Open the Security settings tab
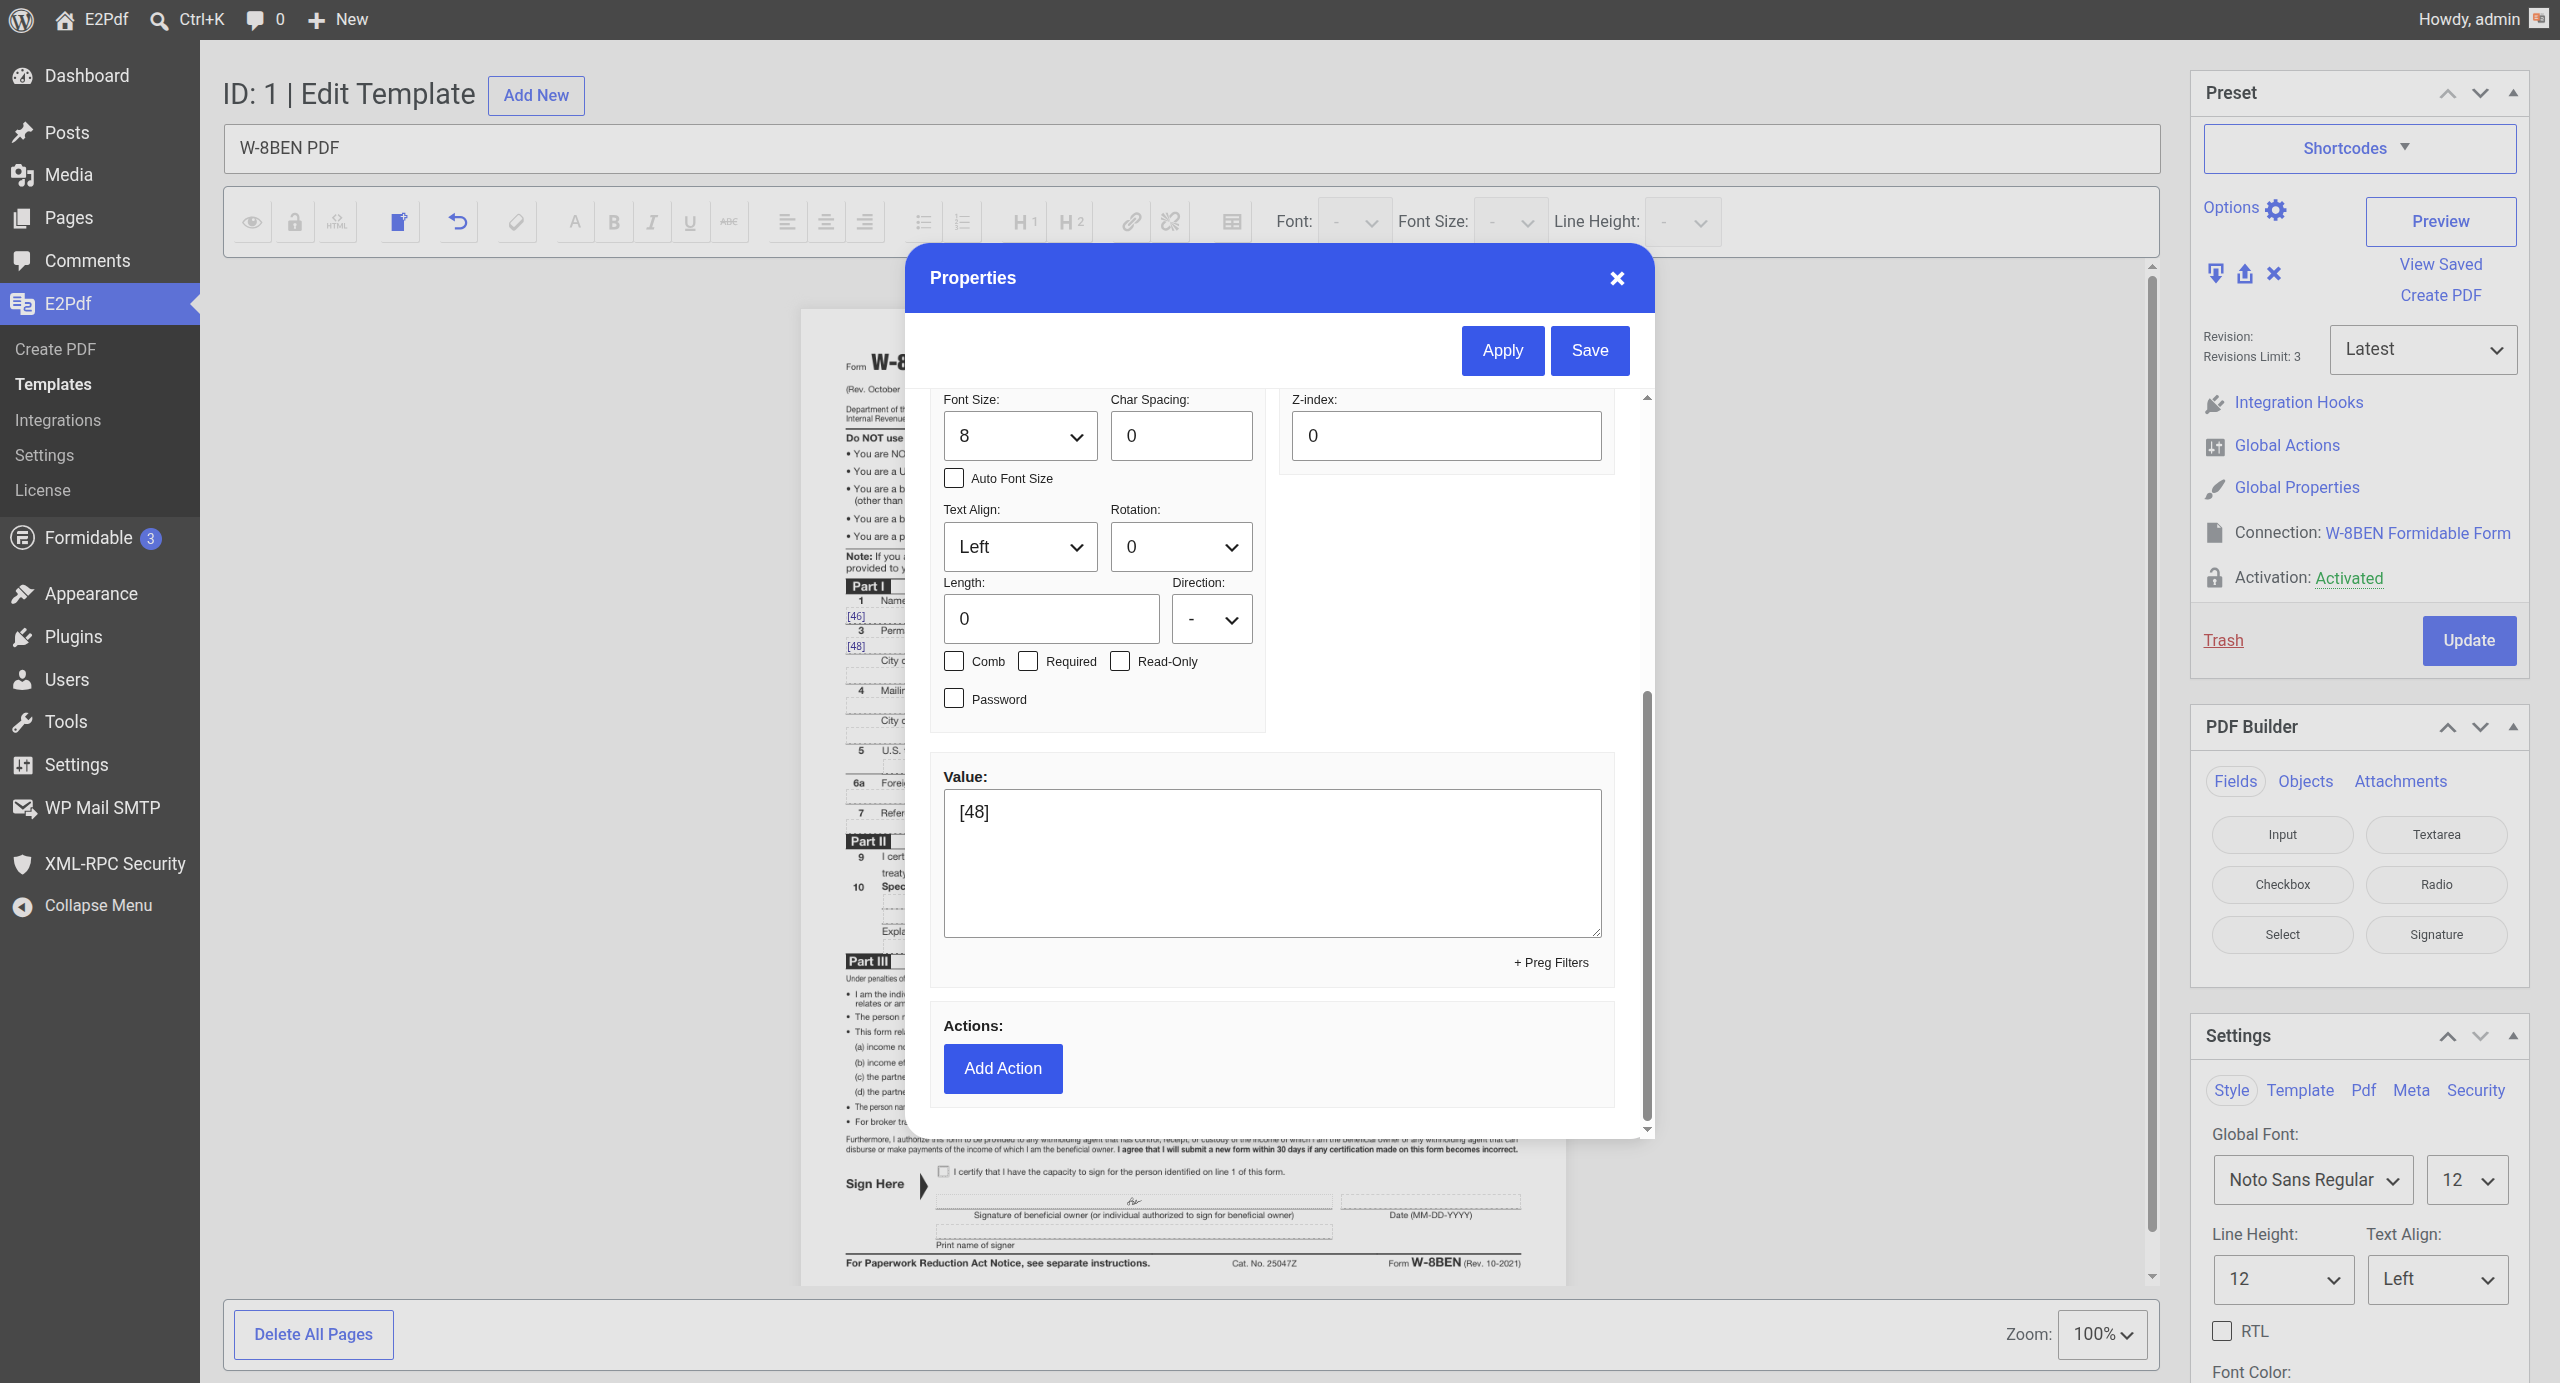Screen dimensions: 2560x1383 [2475, 1090]
